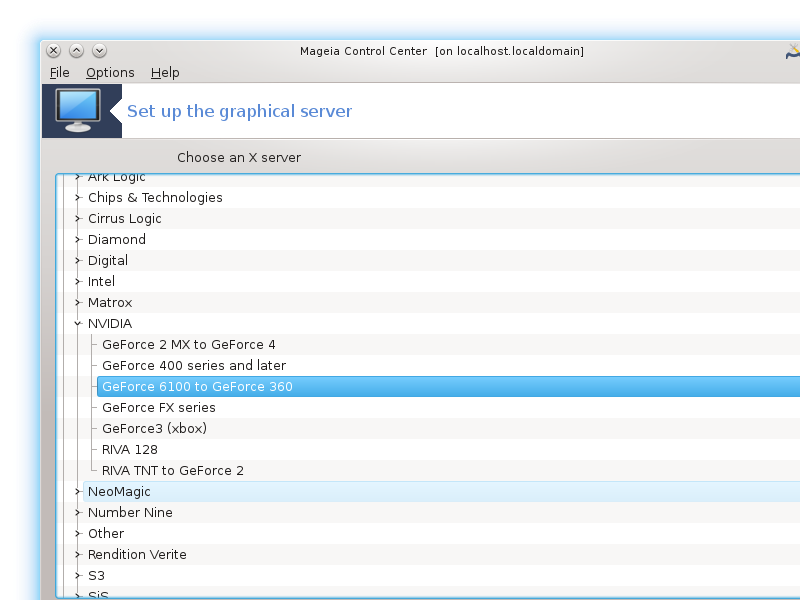This screenshot has height=600, width=800.
Task: Expand the Cirrus Logic branch
Action: click(78, 218)
